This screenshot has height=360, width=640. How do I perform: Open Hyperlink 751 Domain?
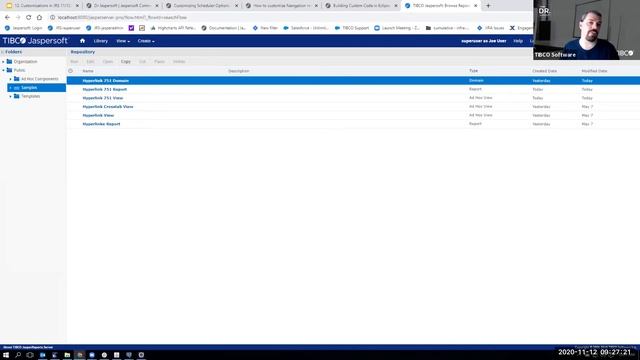coord(106,81)
